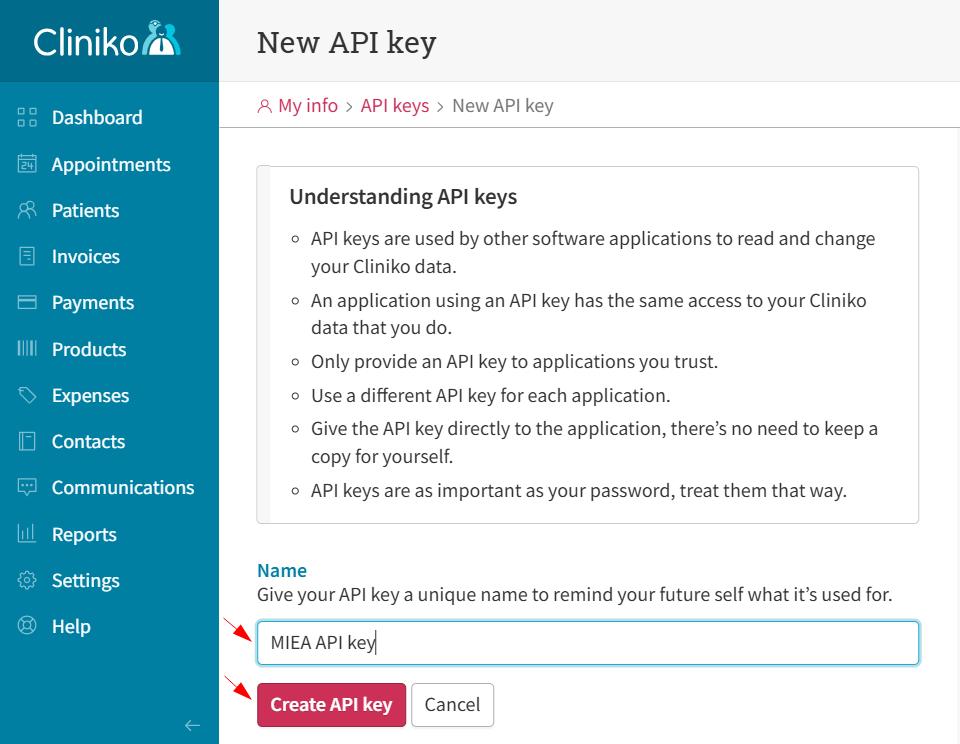This screenshot has height=744, width=960.
Task: Open the Communications section
Action: point(123,487)
